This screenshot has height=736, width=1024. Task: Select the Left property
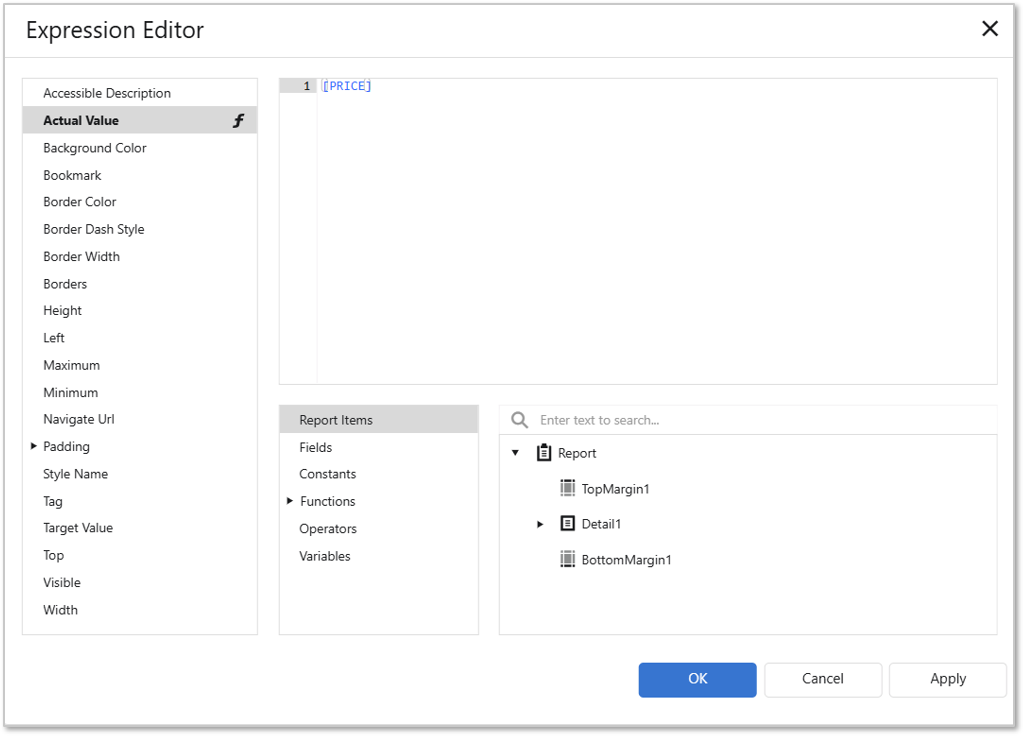[x=140, y=338]
